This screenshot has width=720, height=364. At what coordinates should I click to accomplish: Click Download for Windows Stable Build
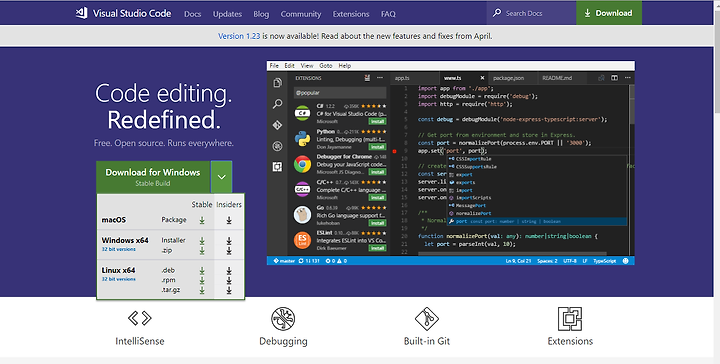coord(153,177)
